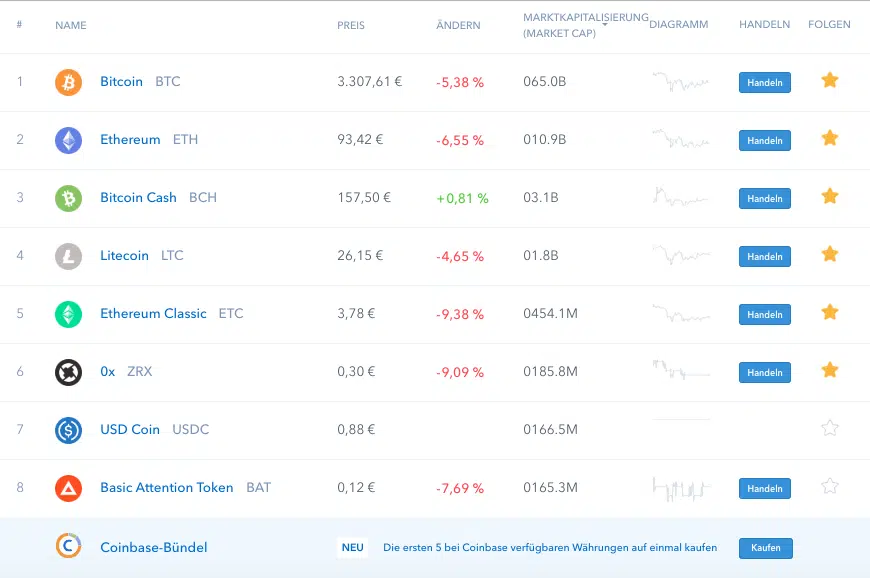The height and width of the screenshot is (578, 870).
Task: Open the Bitcoin name link
Action: click(x=122, y=82)
